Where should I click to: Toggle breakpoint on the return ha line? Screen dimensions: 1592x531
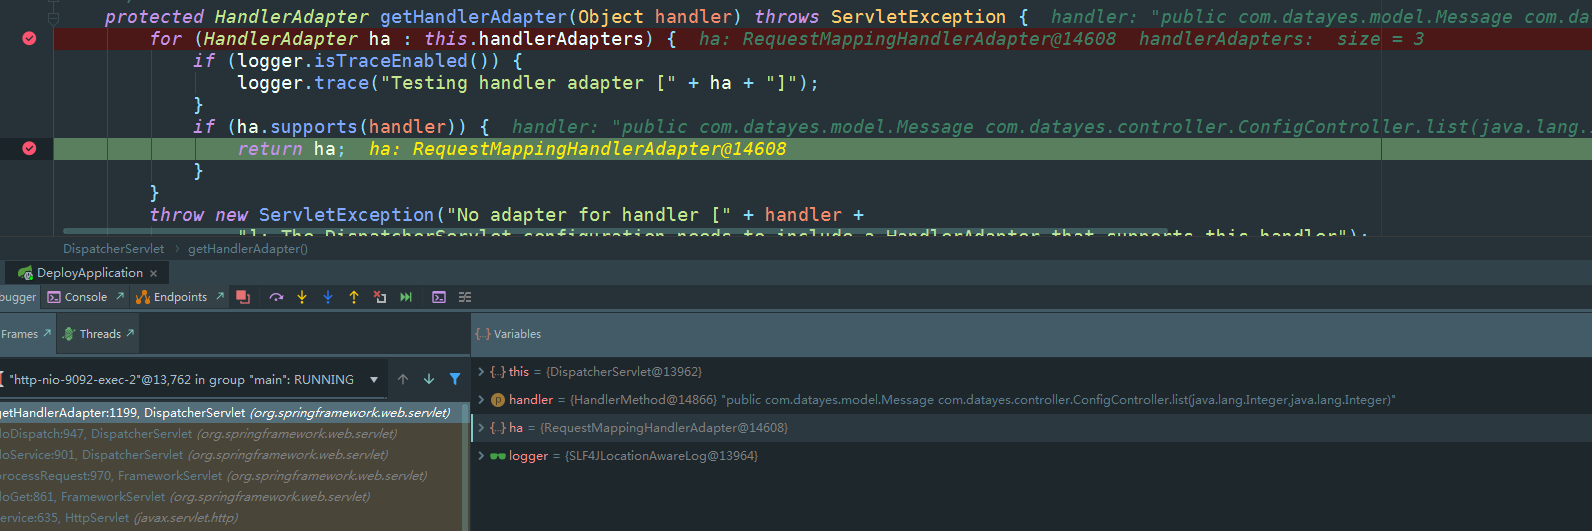29,148
